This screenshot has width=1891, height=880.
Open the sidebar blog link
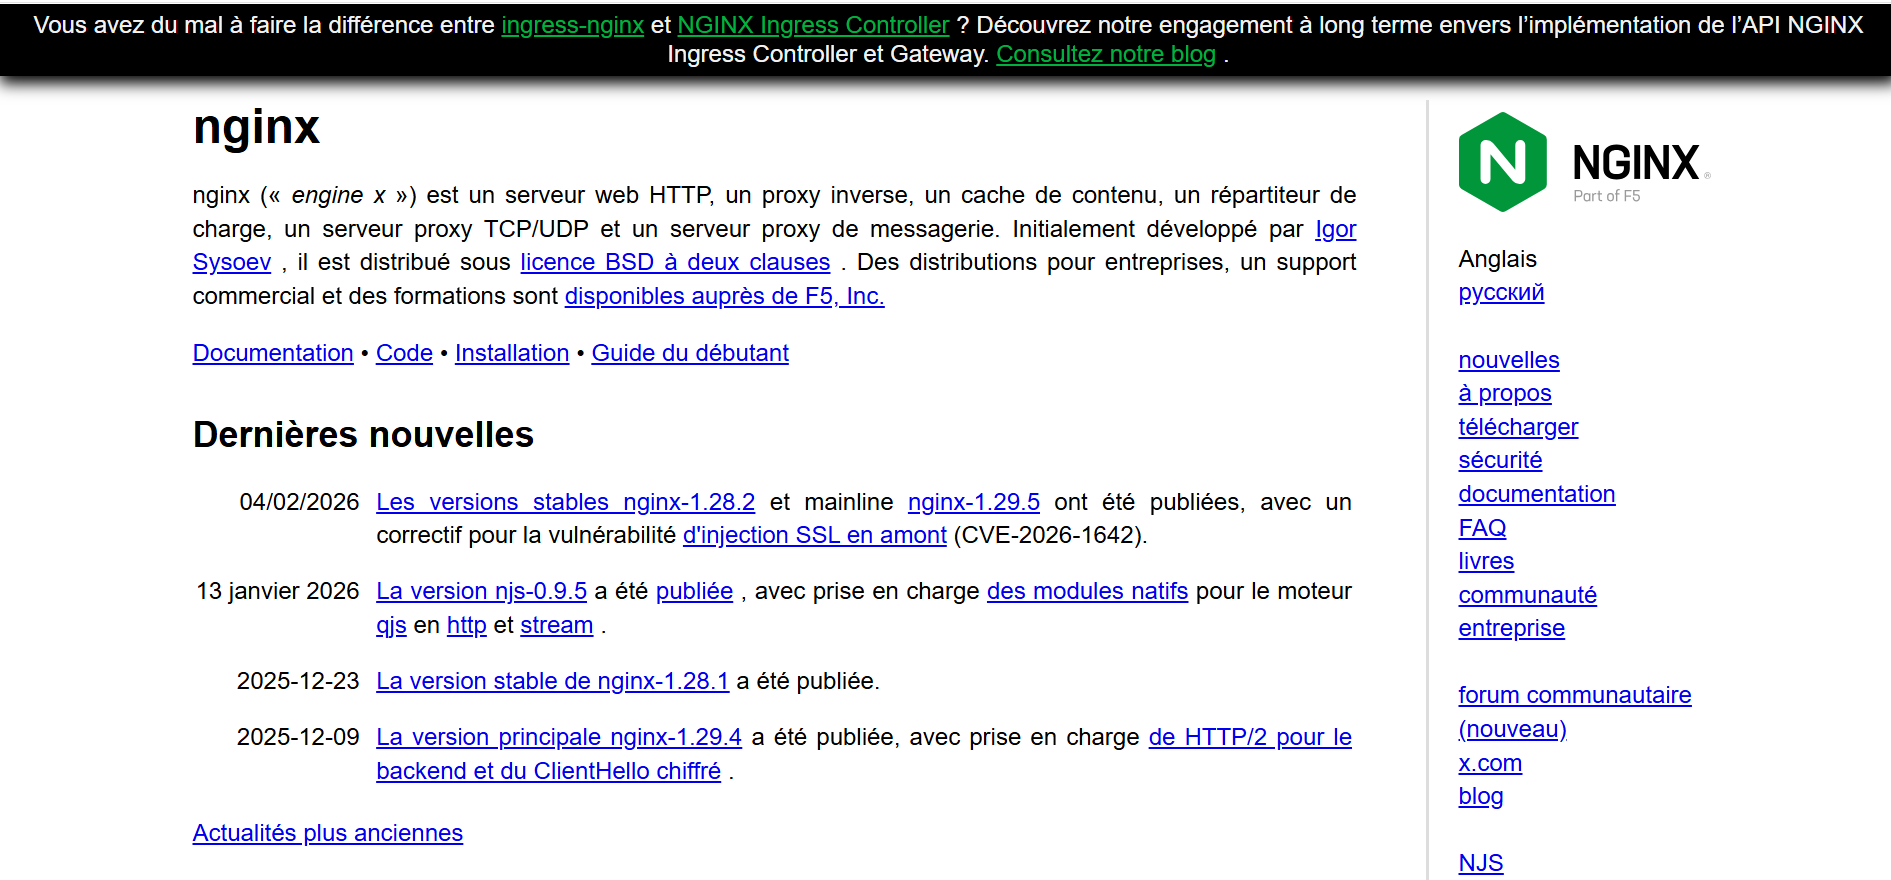pos(1480,796)
